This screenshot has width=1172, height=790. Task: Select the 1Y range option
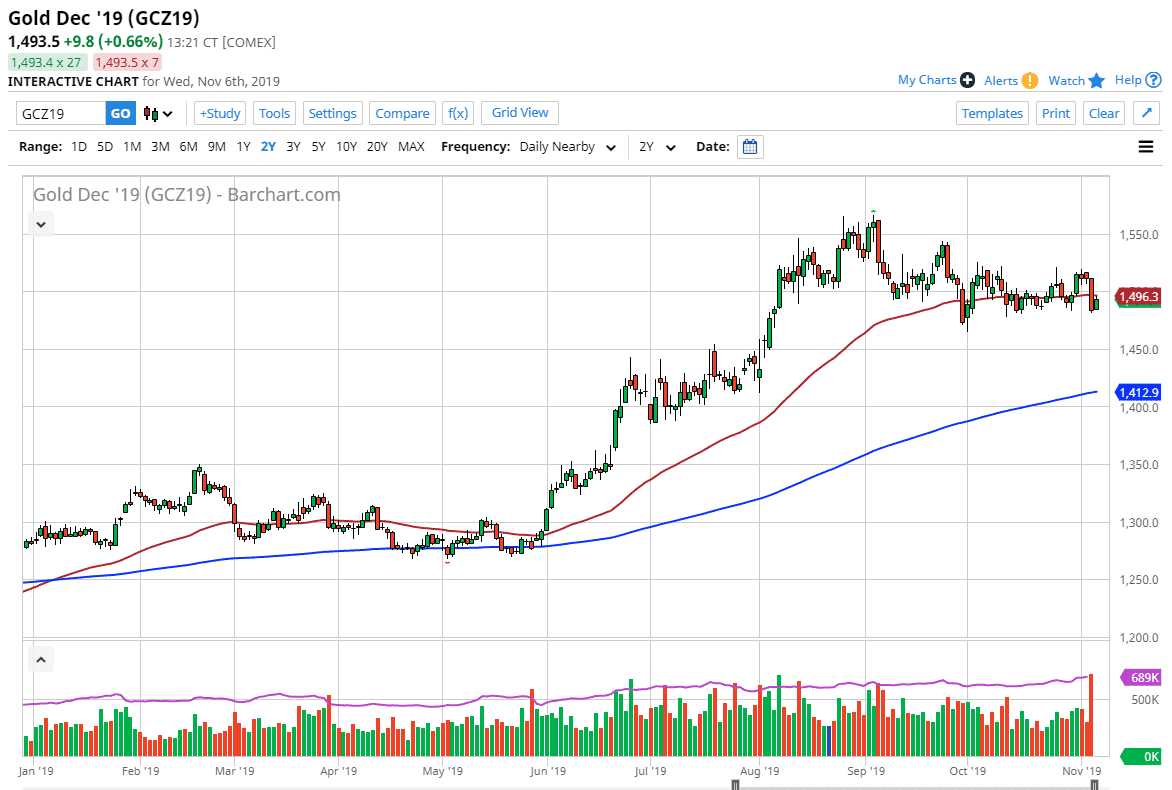pos(243,146)
